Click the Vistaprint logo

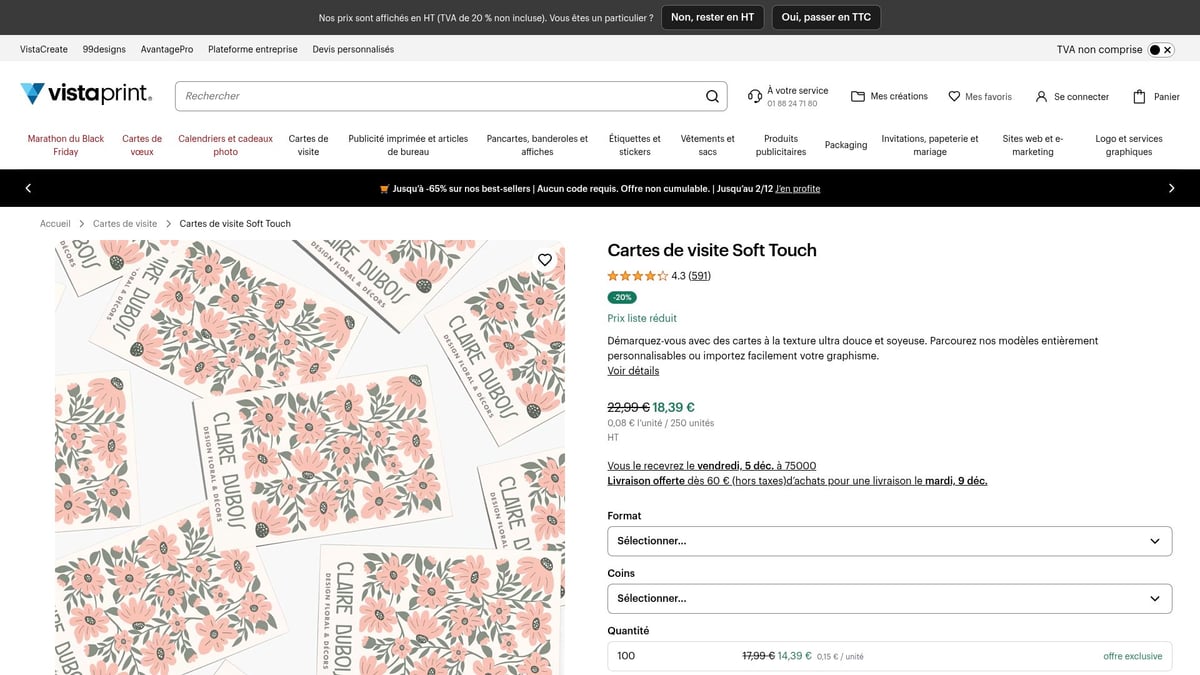(85, 93)
